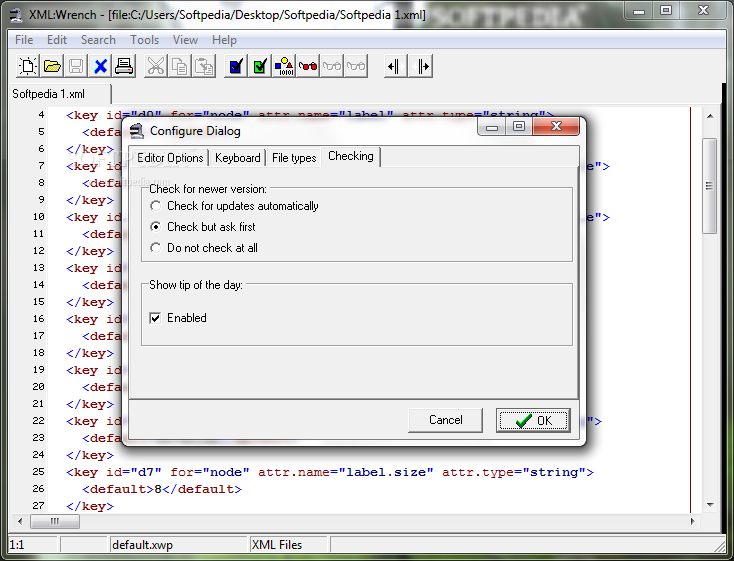
Task: Click the first gray glasses icon
Action: (x=332, y=66)
